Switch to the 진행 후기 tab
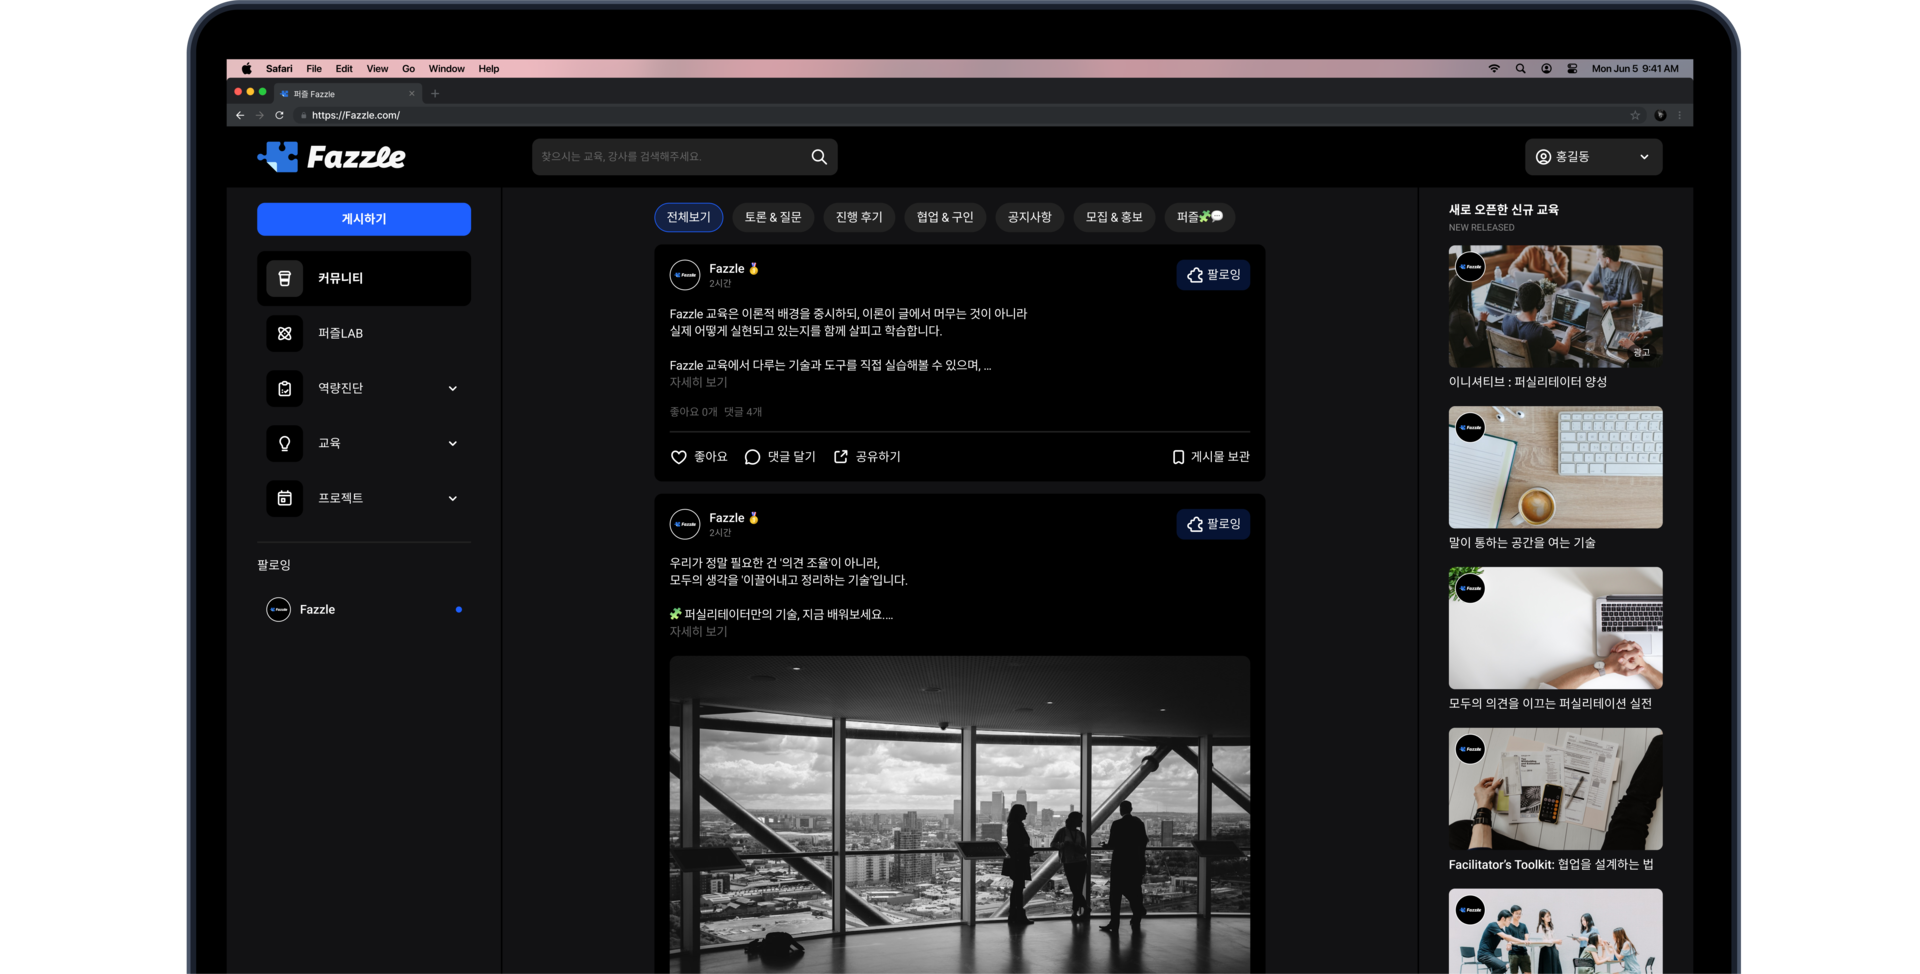 (859, 217)
